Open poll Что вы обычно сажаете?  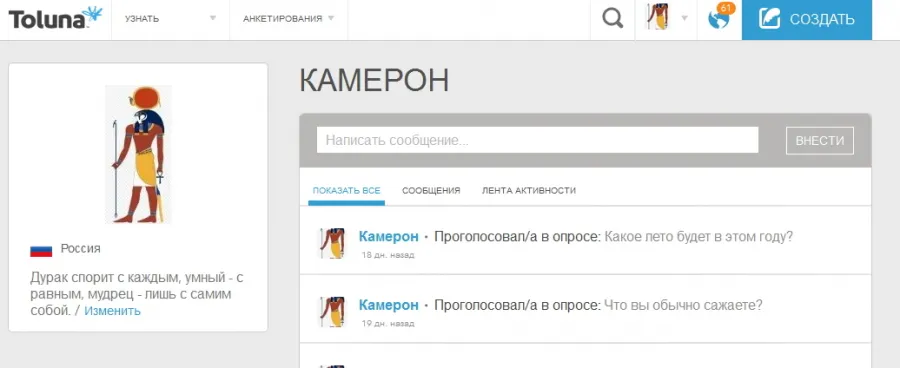point(684,305)
